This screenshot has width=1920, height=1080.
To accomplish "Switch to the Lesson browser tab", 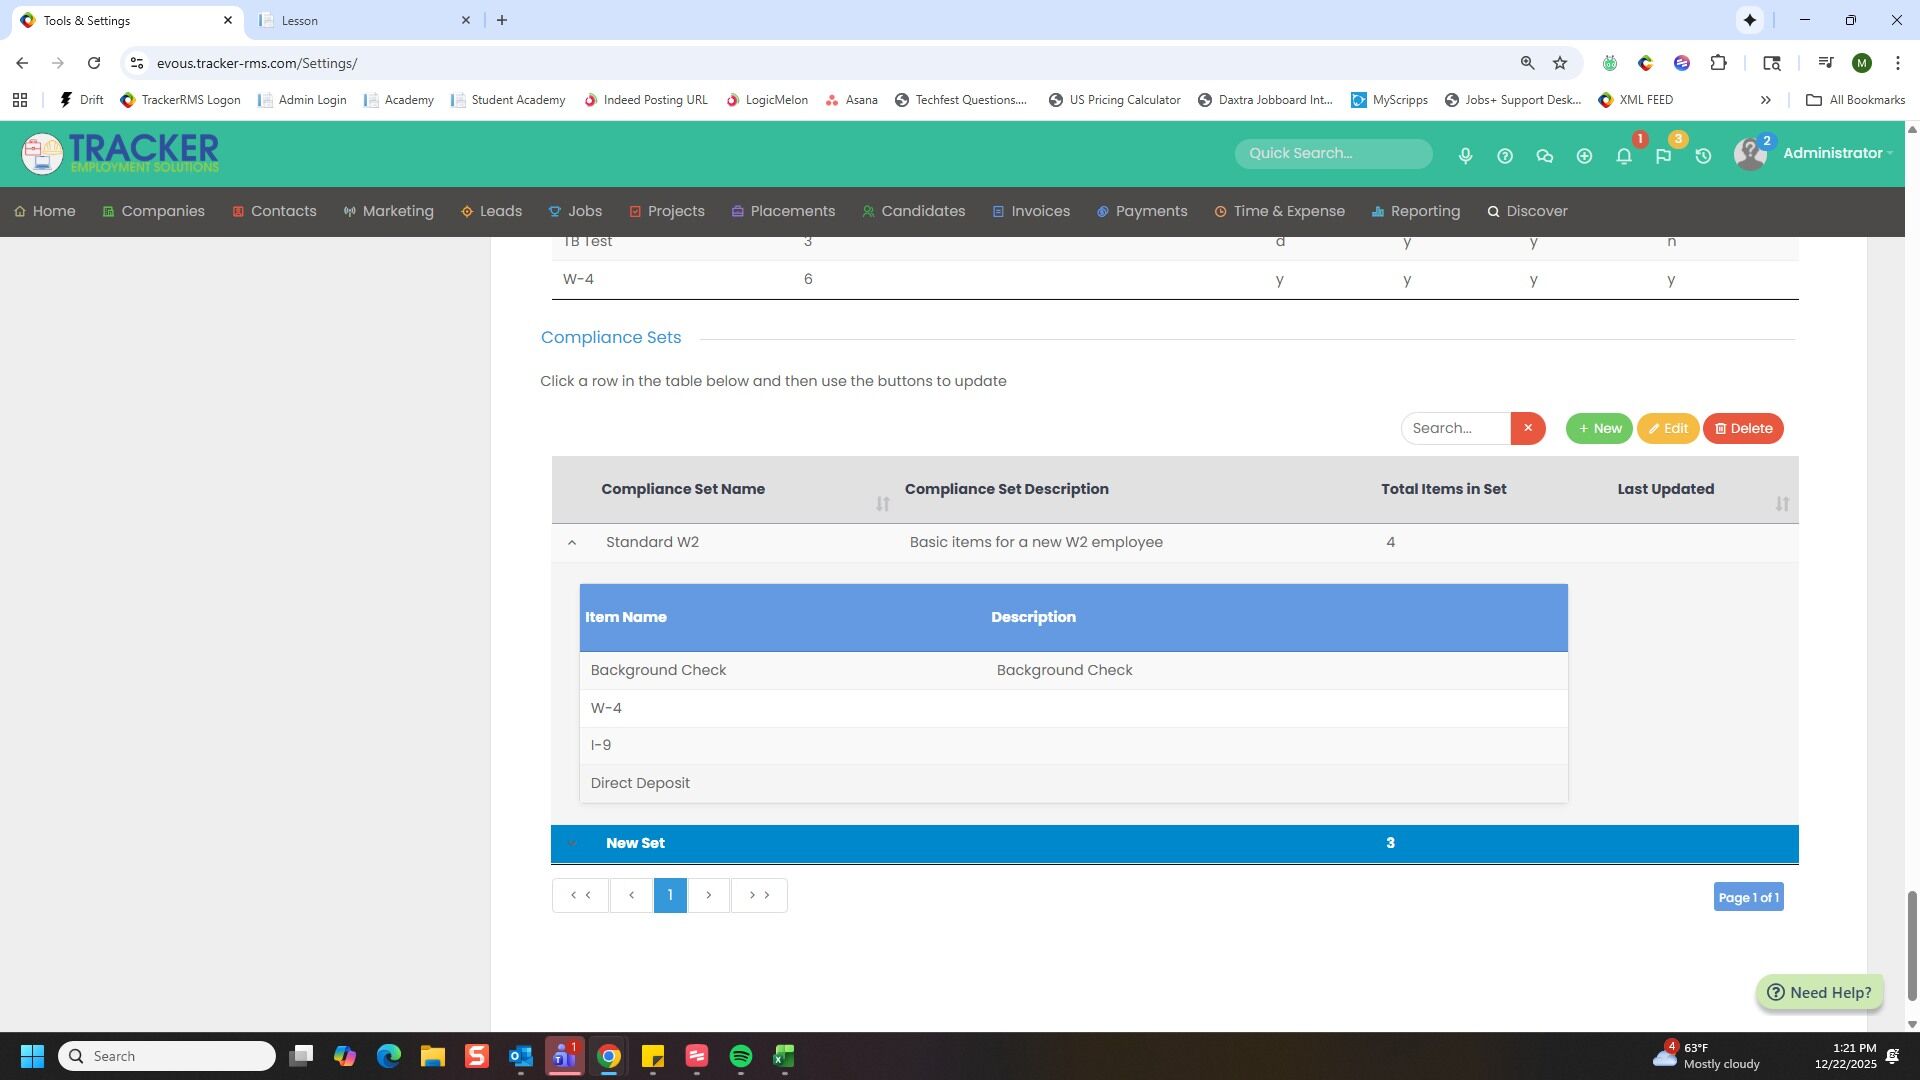I will tap(360, 20).
